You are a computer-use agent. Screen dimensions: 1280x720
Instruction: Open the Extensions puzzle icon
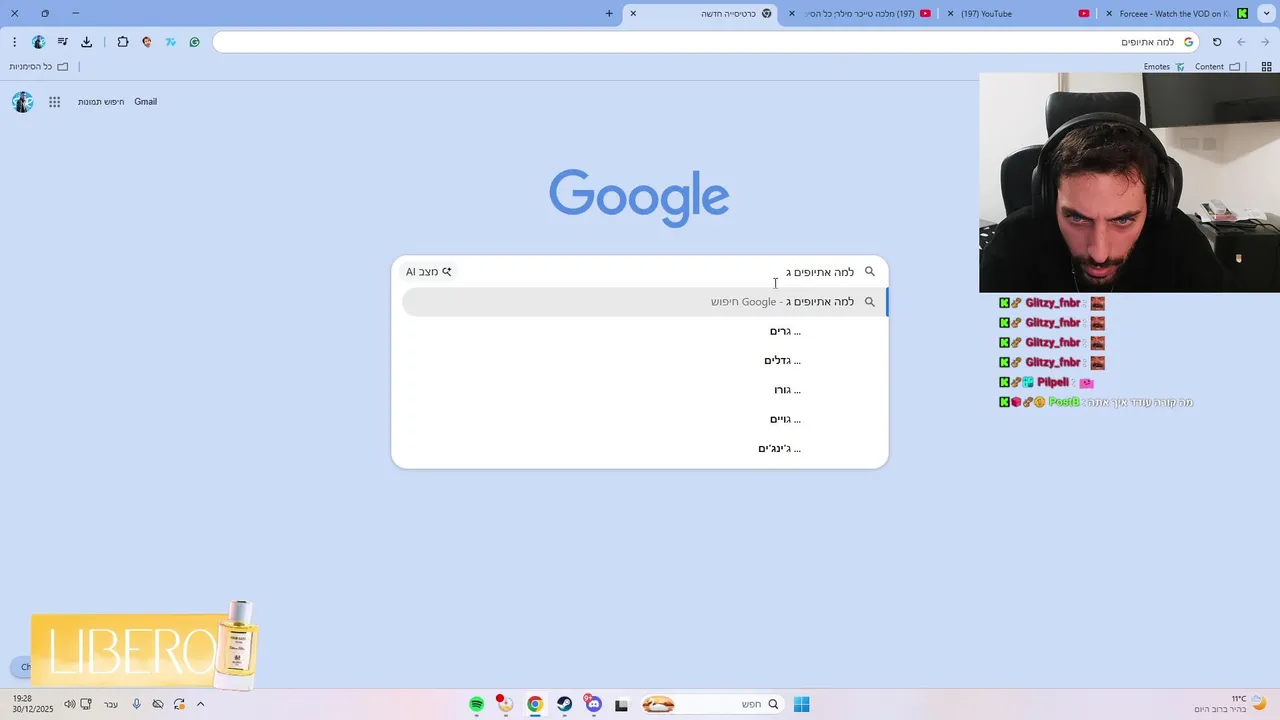point(123,42)
